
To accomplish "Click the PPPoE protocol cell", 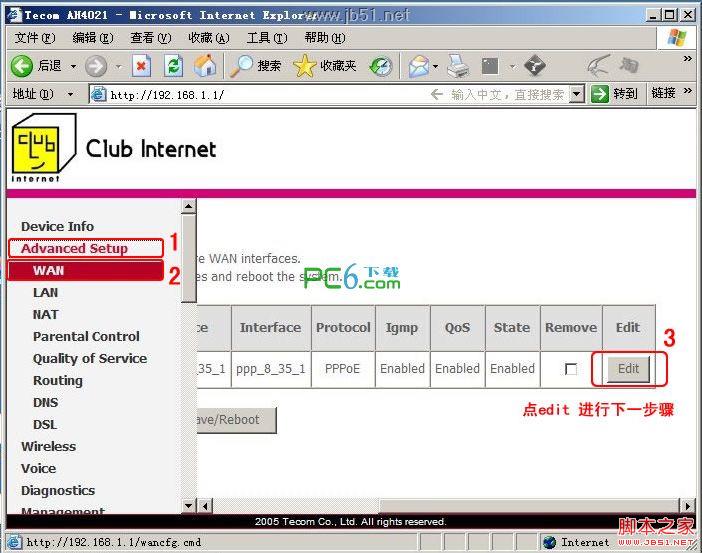I will coord(342,369).
